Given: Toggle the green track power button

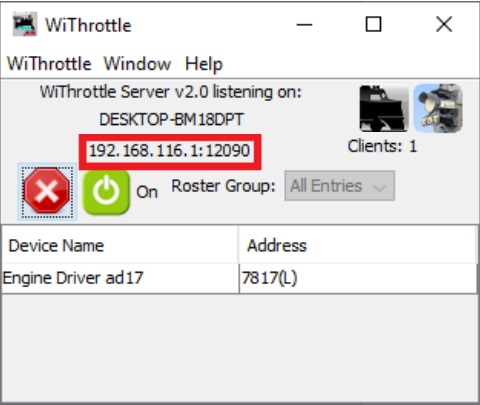Looking at the screenshot, I should (106, 192).
